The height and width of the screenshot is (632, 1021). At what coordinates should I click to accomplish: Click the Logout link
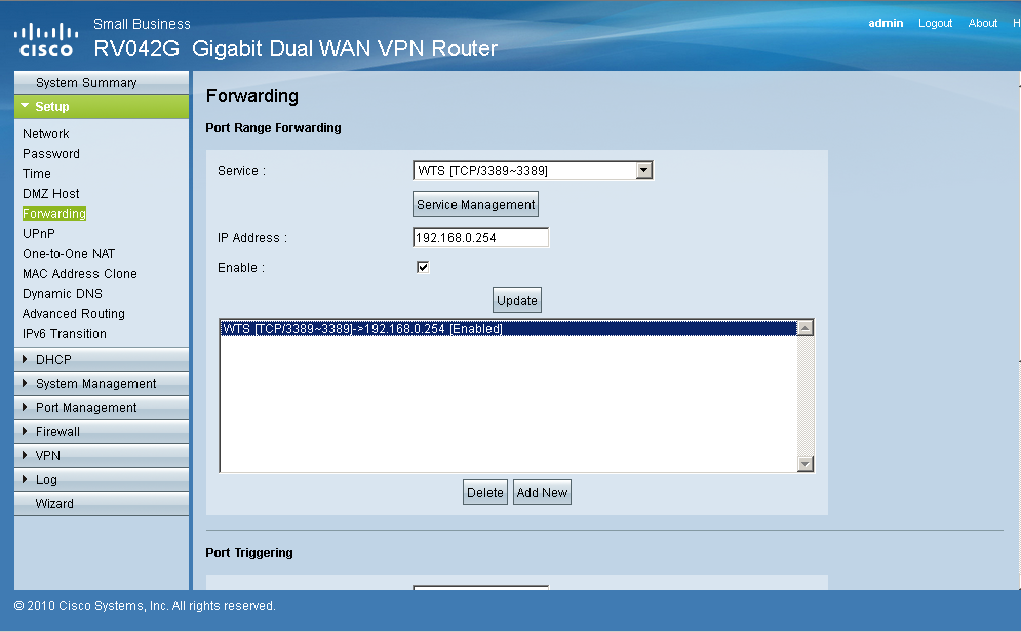point(935,23)
